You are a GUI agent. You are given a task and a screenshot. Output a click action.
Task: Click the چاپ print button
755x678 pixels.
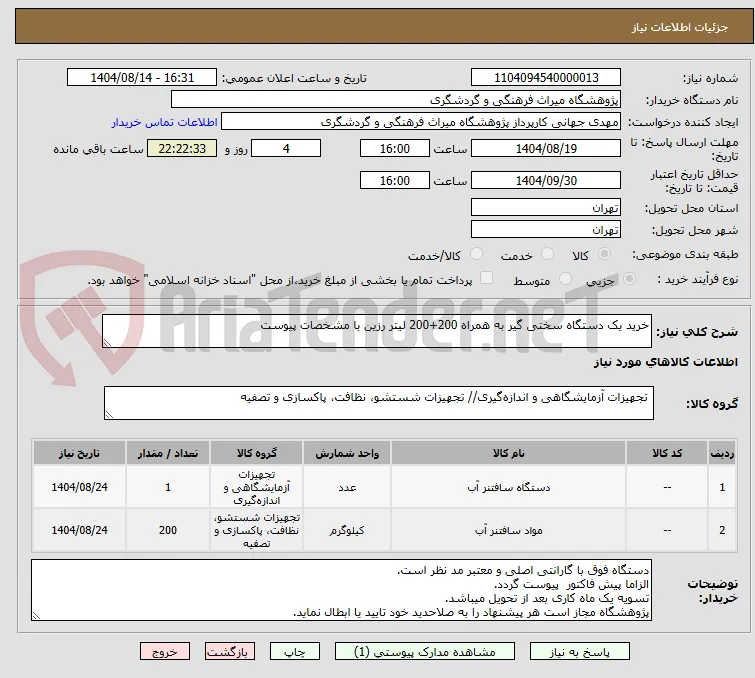click(x=295, y=652)
